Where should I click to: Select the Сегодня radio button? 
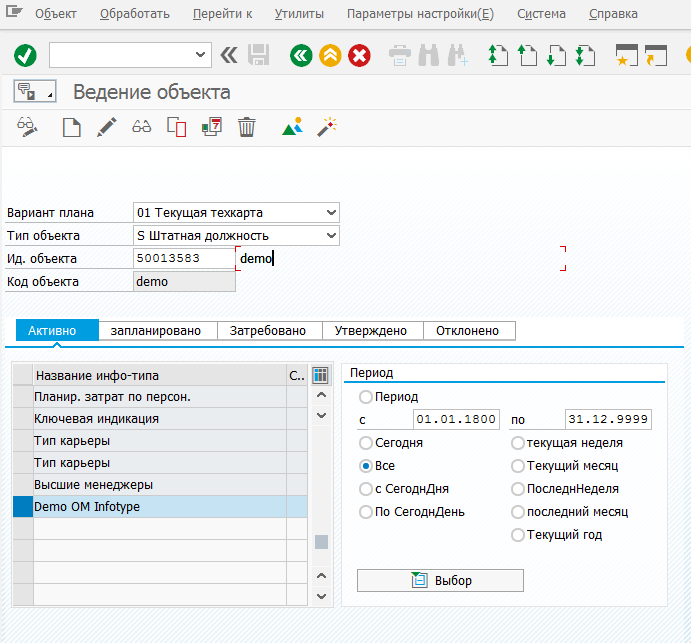(365, 443)
